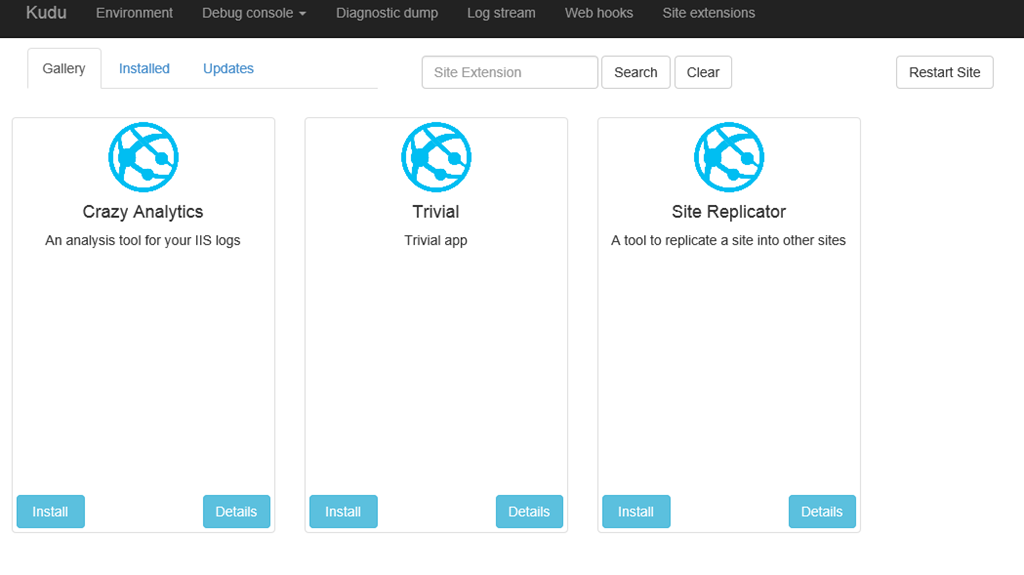This screenshot has width=1024, height=575.
Task: Click the Crazy Analytics extension icon
Action: coord(143,158)
